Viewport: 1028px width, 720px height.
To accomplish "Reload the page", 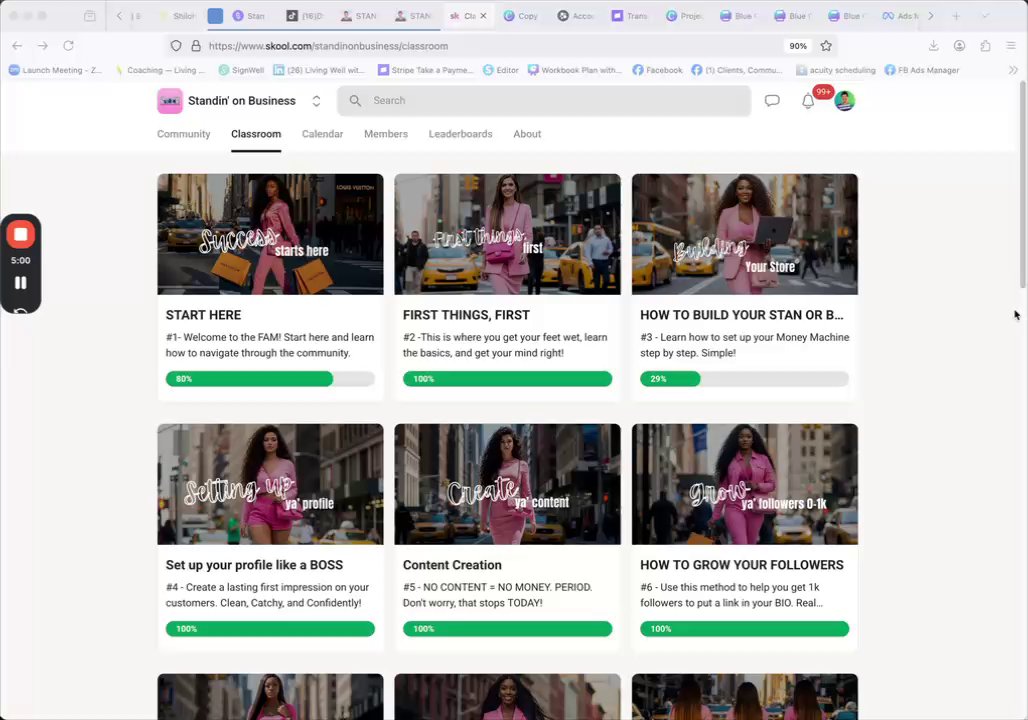I will click(68, 46).
